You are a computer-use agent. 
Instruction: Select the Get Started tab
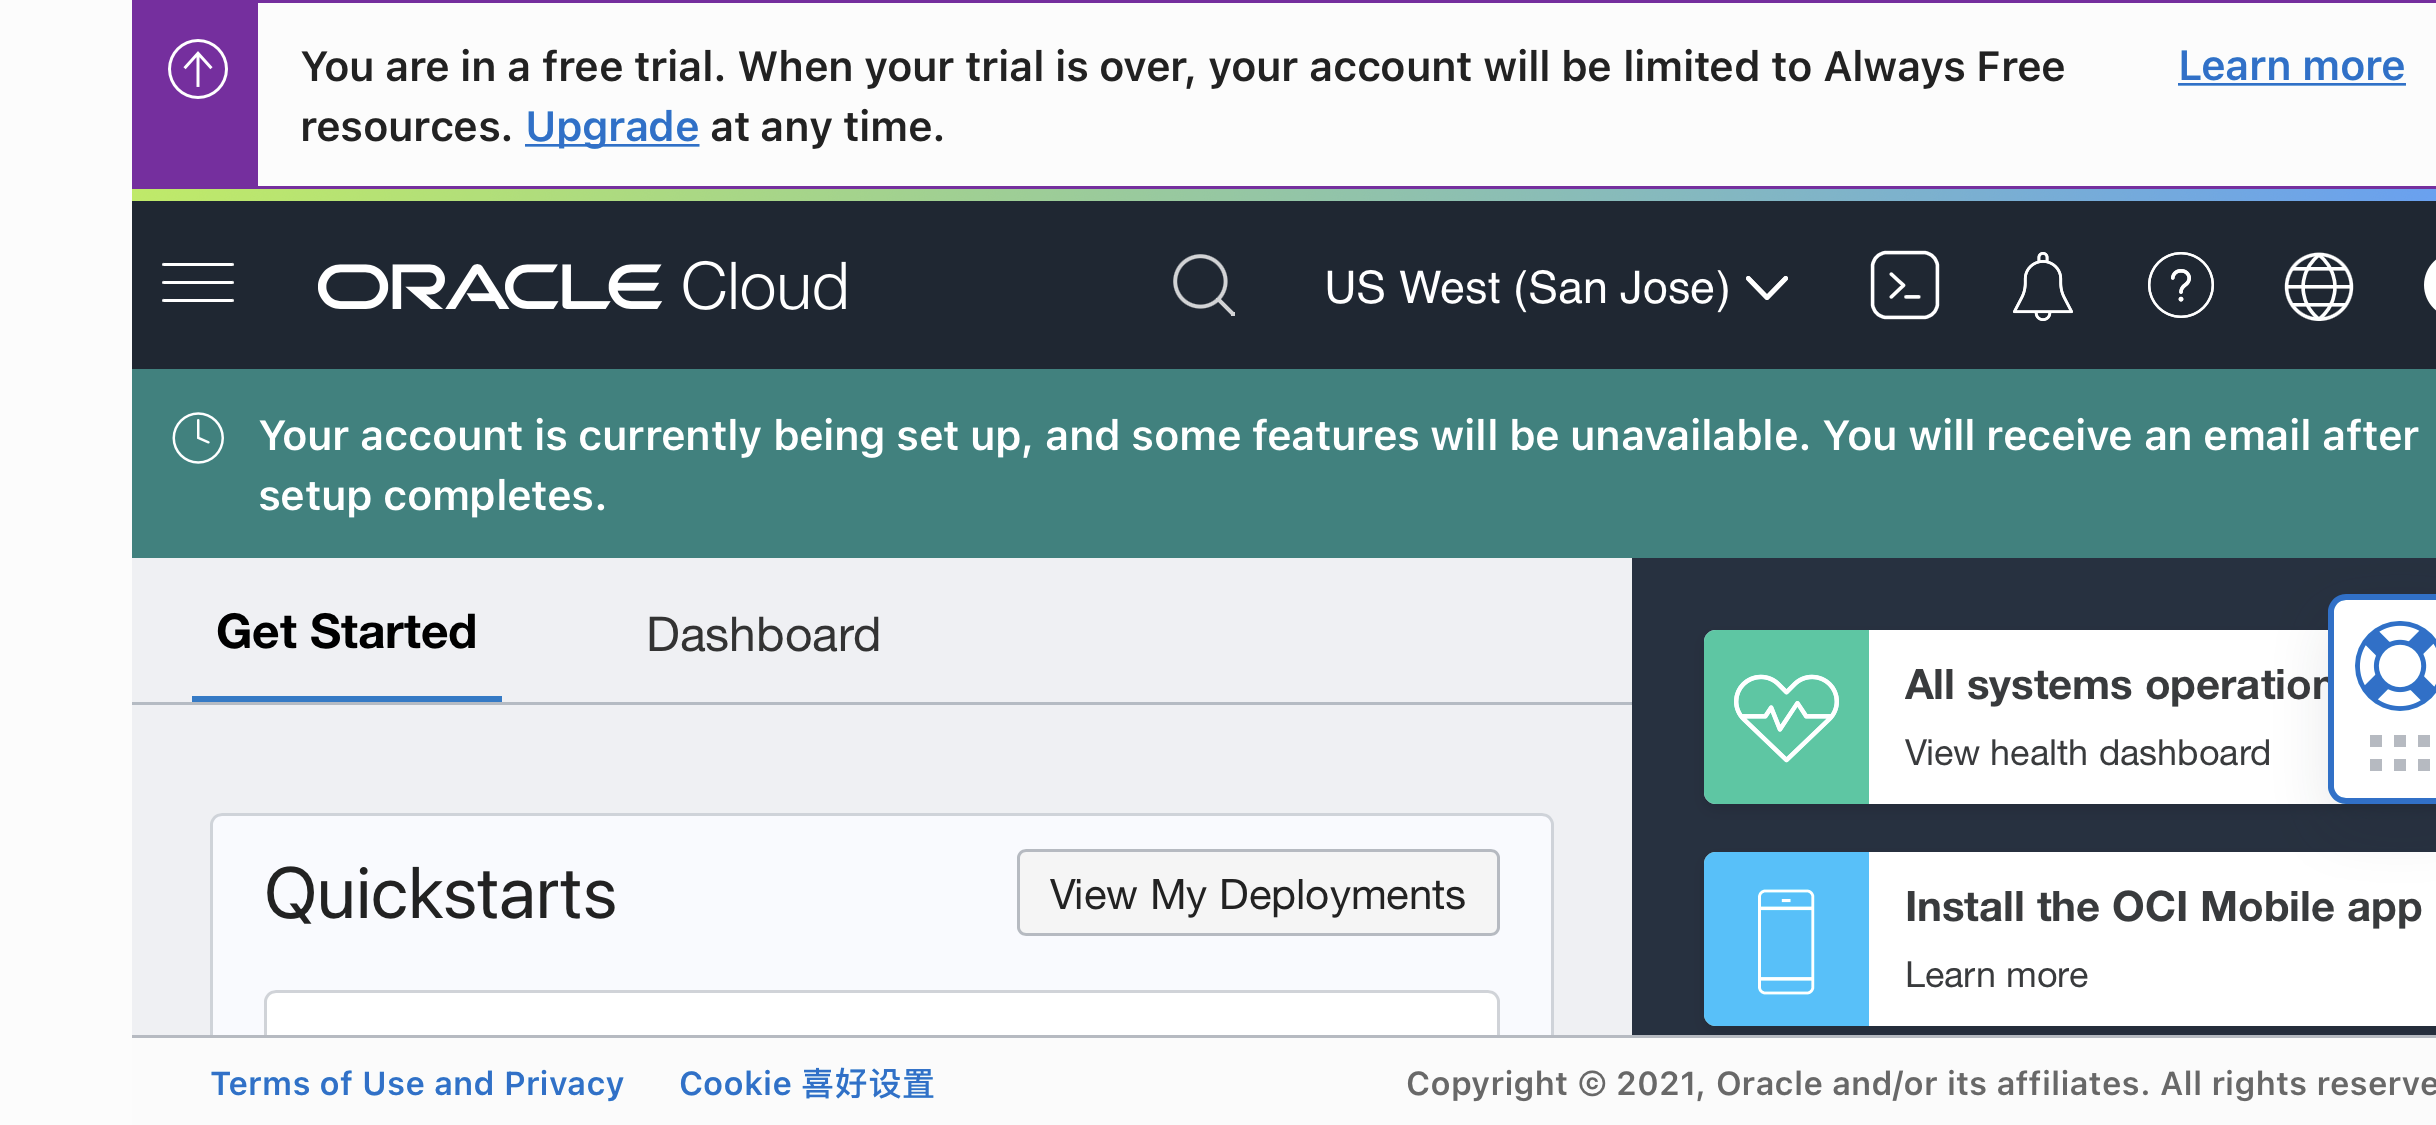pyautogui.click(x=346, y=633)
